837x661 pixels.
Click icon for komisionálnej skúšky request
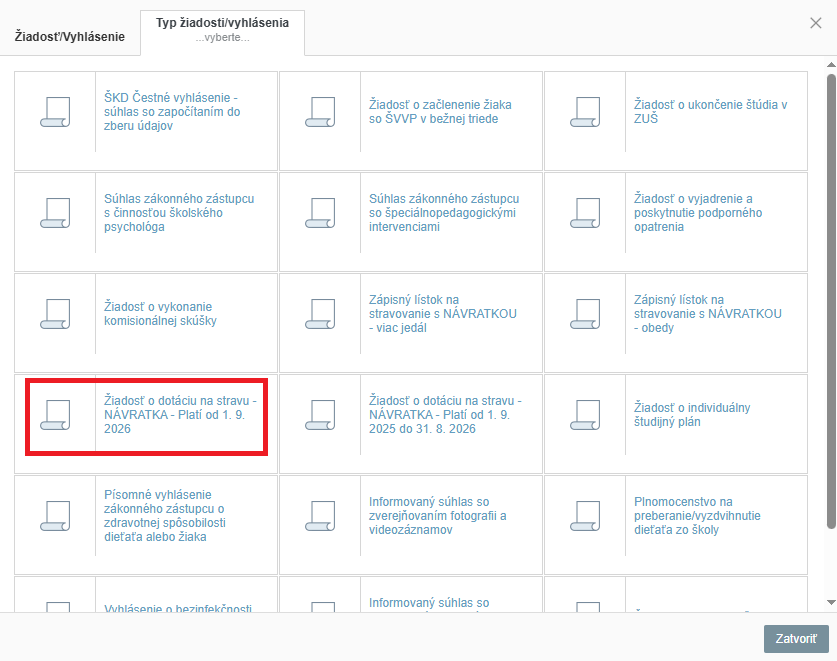coord(55,314)
